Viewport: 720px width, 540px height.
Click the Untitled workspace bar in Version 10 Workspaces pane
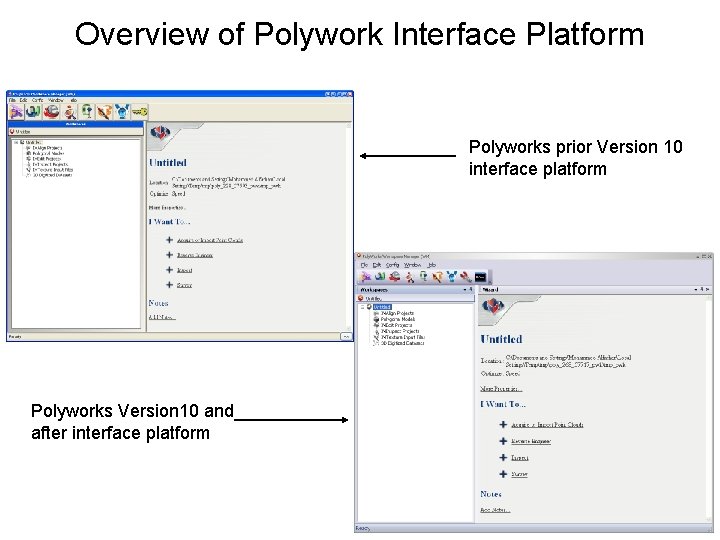416,298
